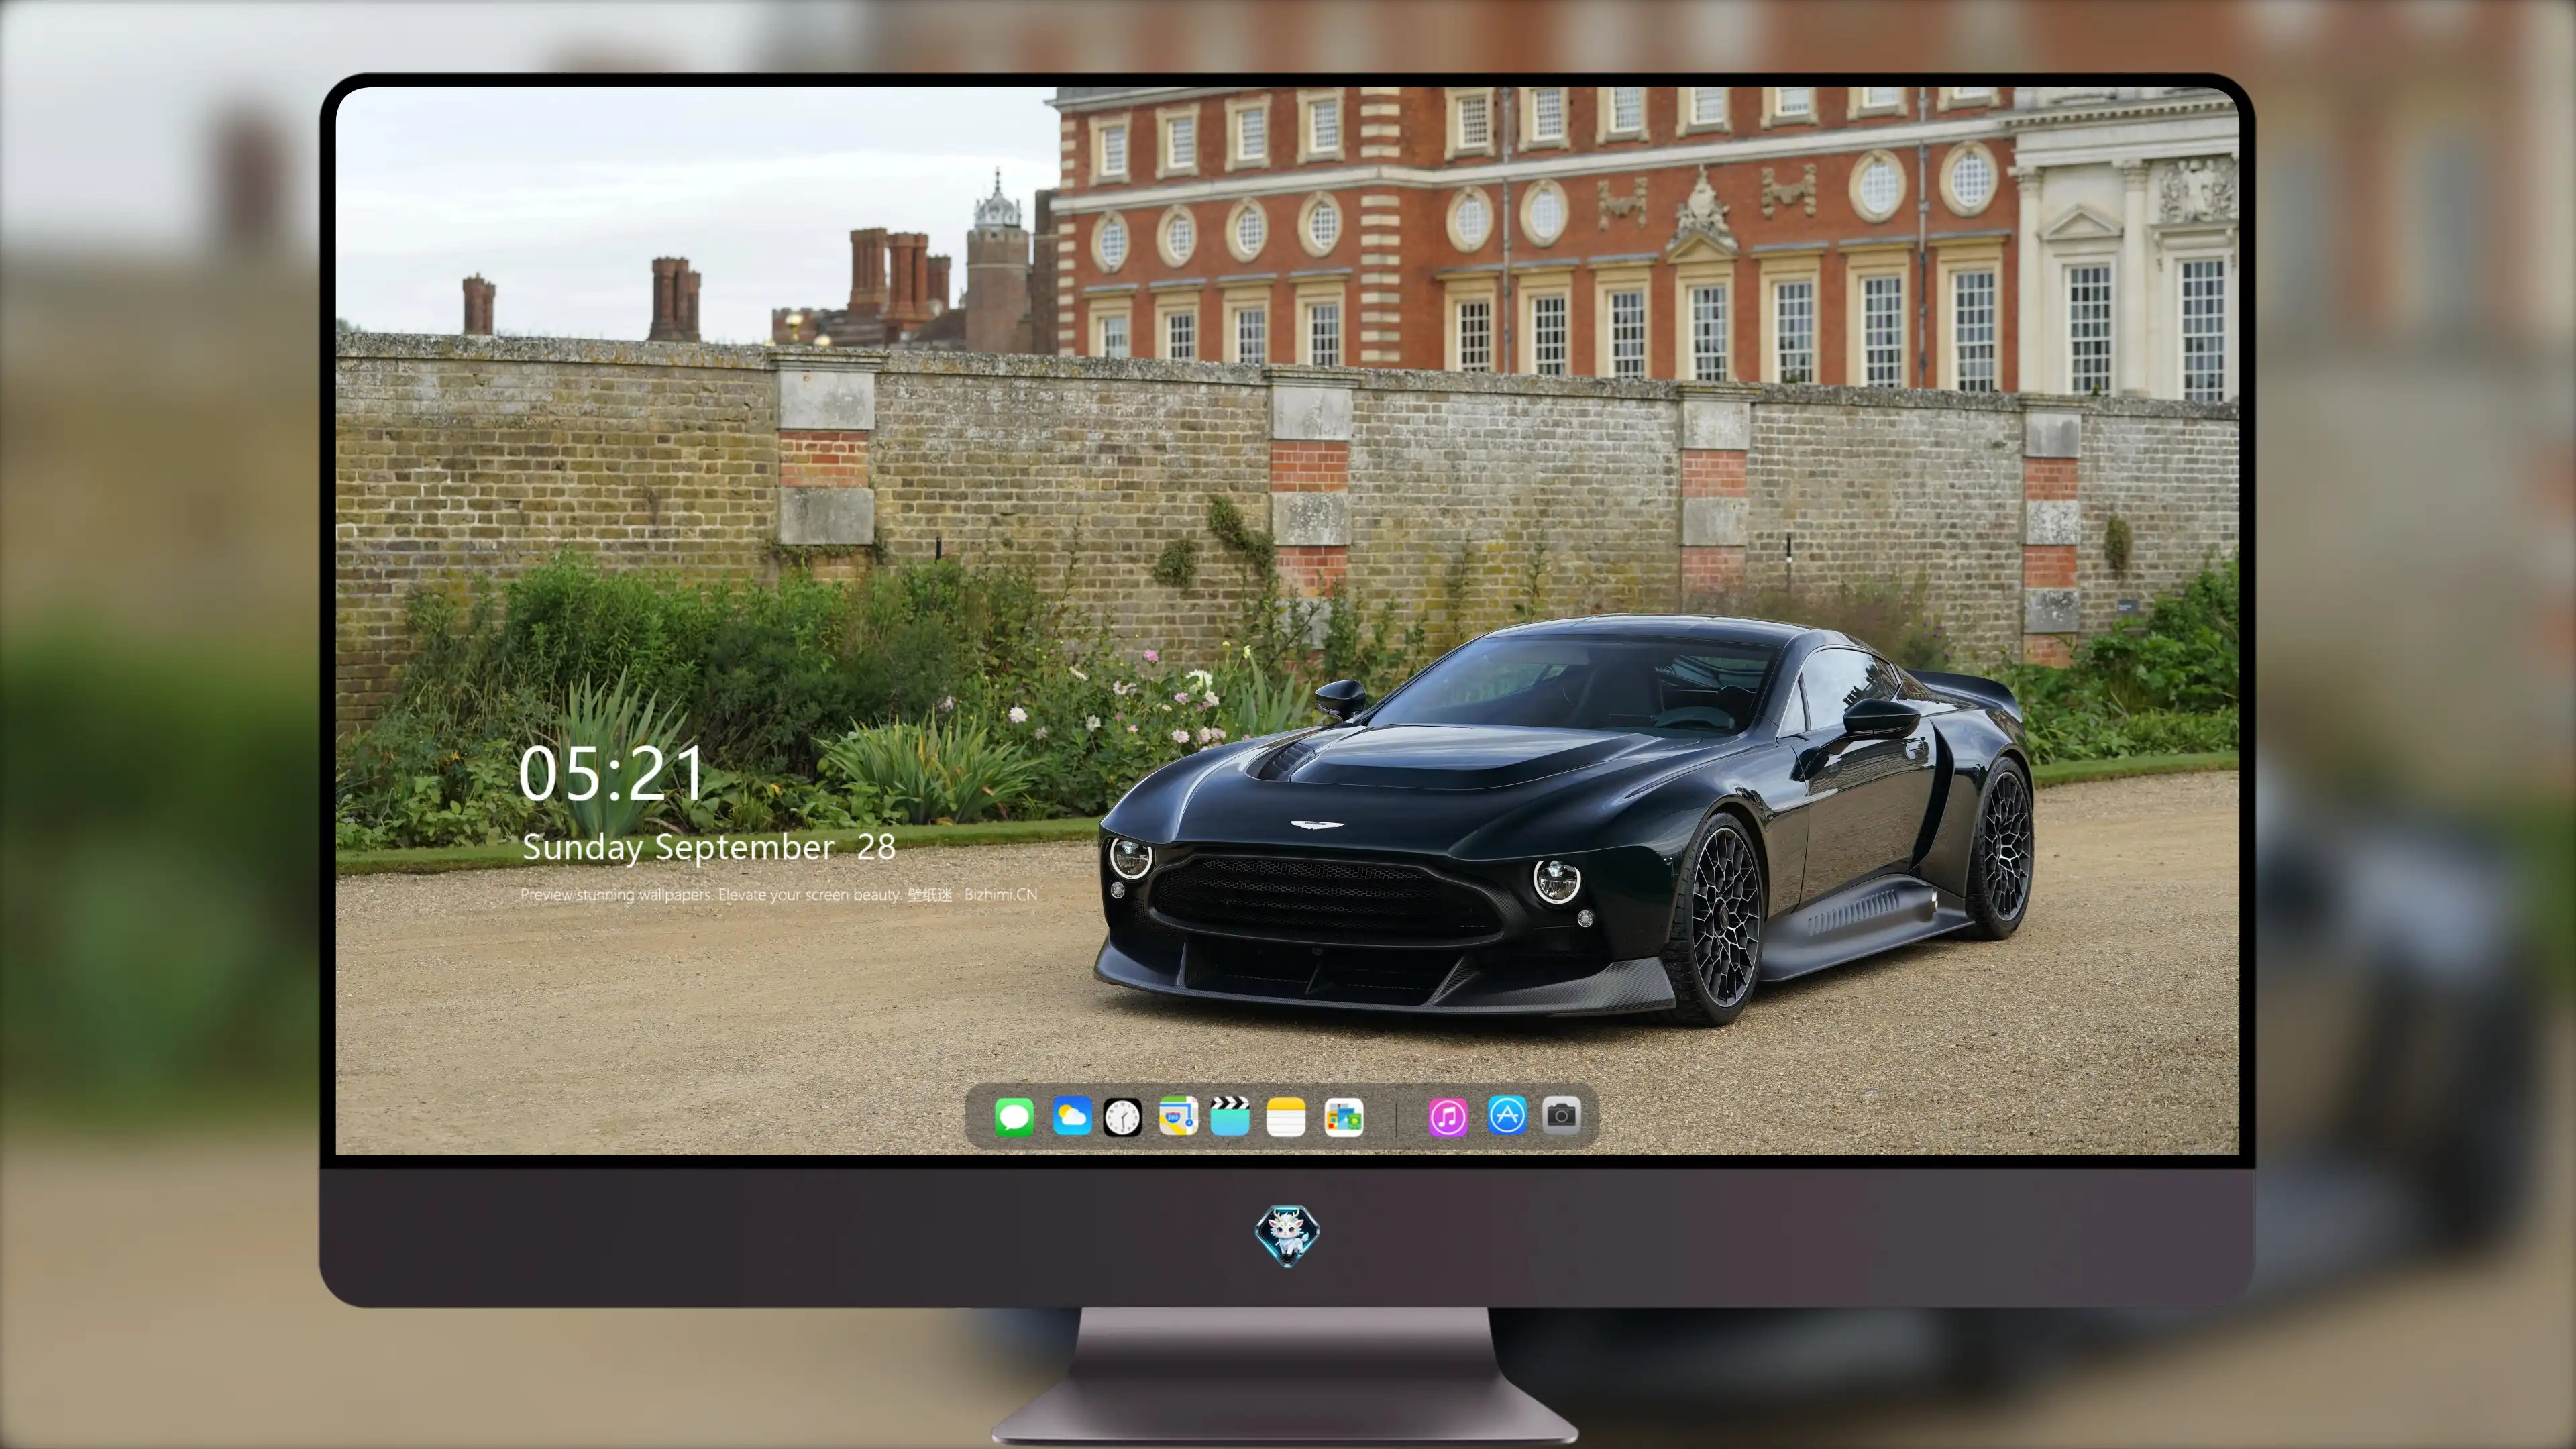Image resolution: width=2576 pixels, height=1449 pixels.
Task: Click the 05:21 clock display
Action: pyautogui.click(x=610, y=774)
